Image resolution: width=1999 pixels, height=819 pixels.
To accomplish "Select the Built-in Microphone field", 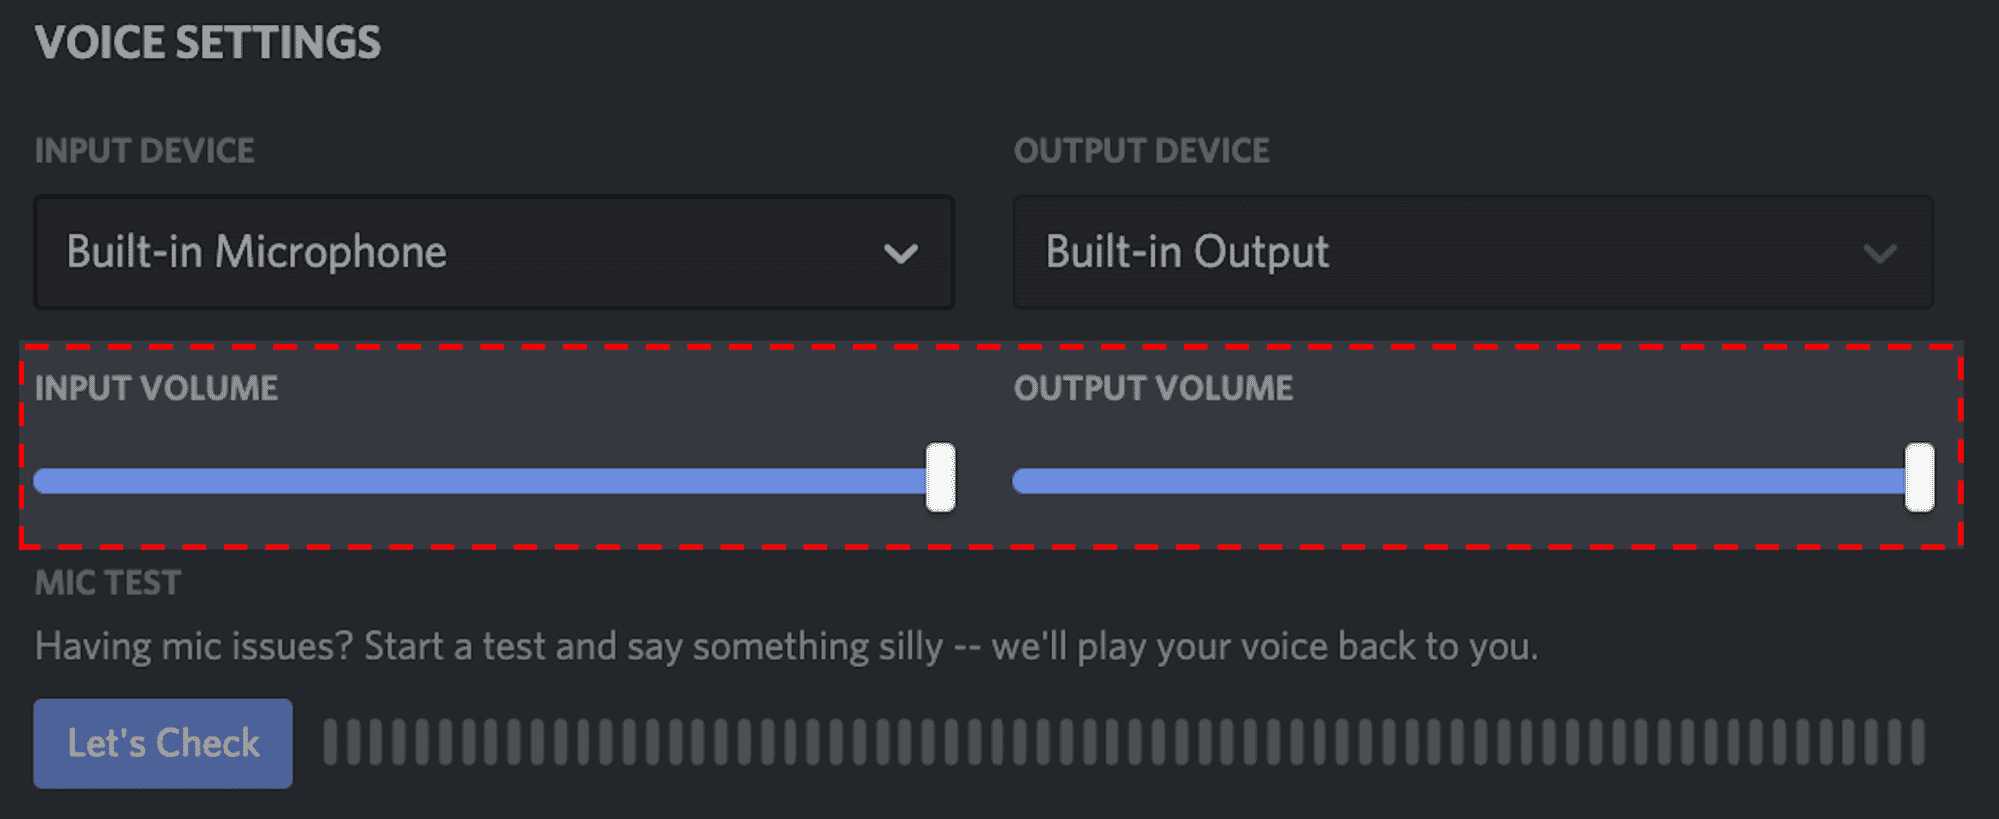I will coord(493,252).
